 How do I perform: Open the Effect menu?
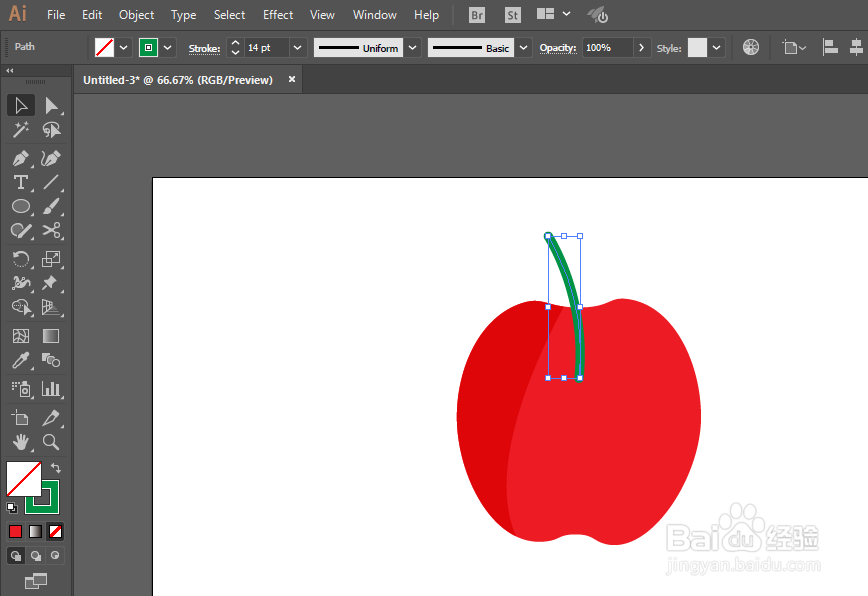278,15
